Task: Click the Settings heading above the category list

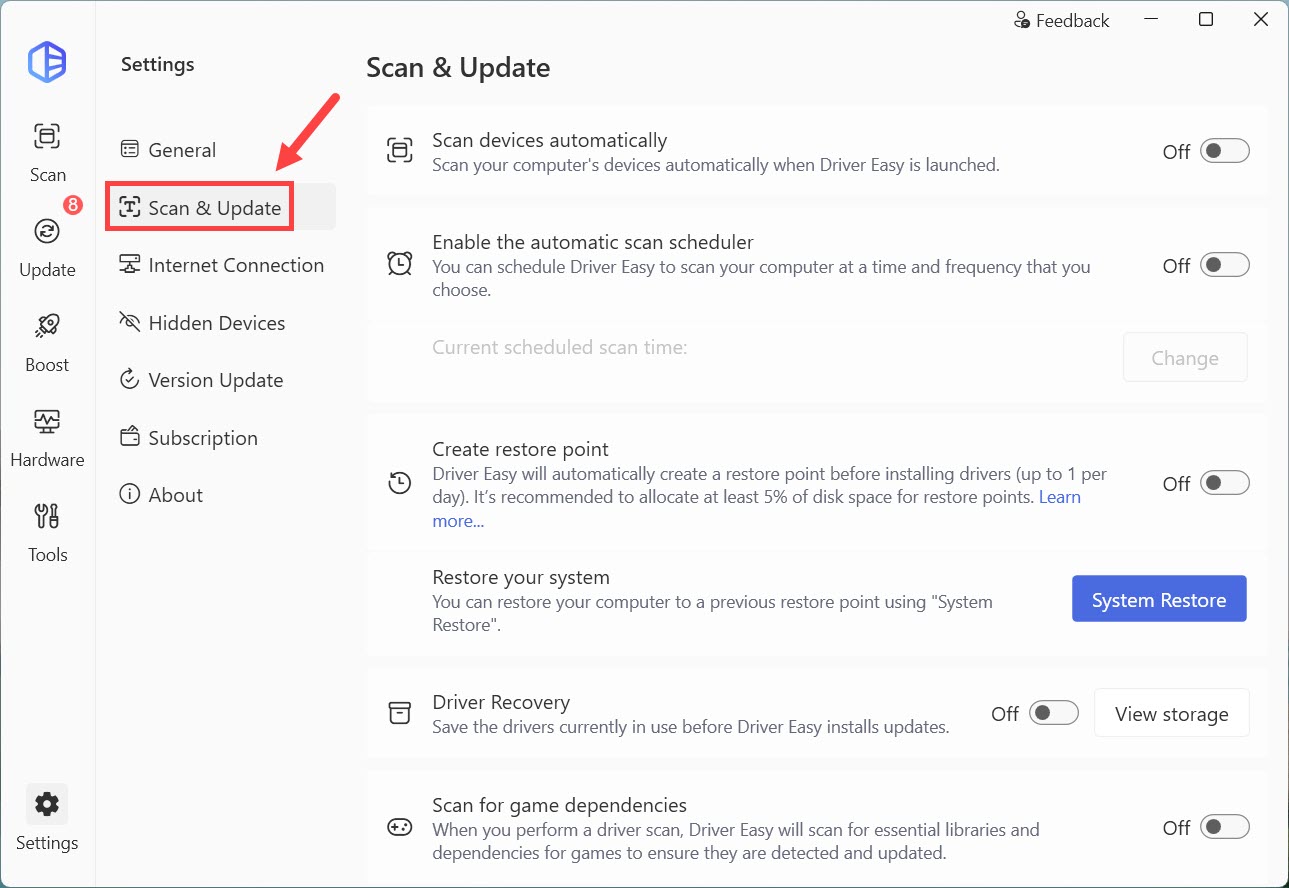Action: pyautogui.click(x=158, y=65)
